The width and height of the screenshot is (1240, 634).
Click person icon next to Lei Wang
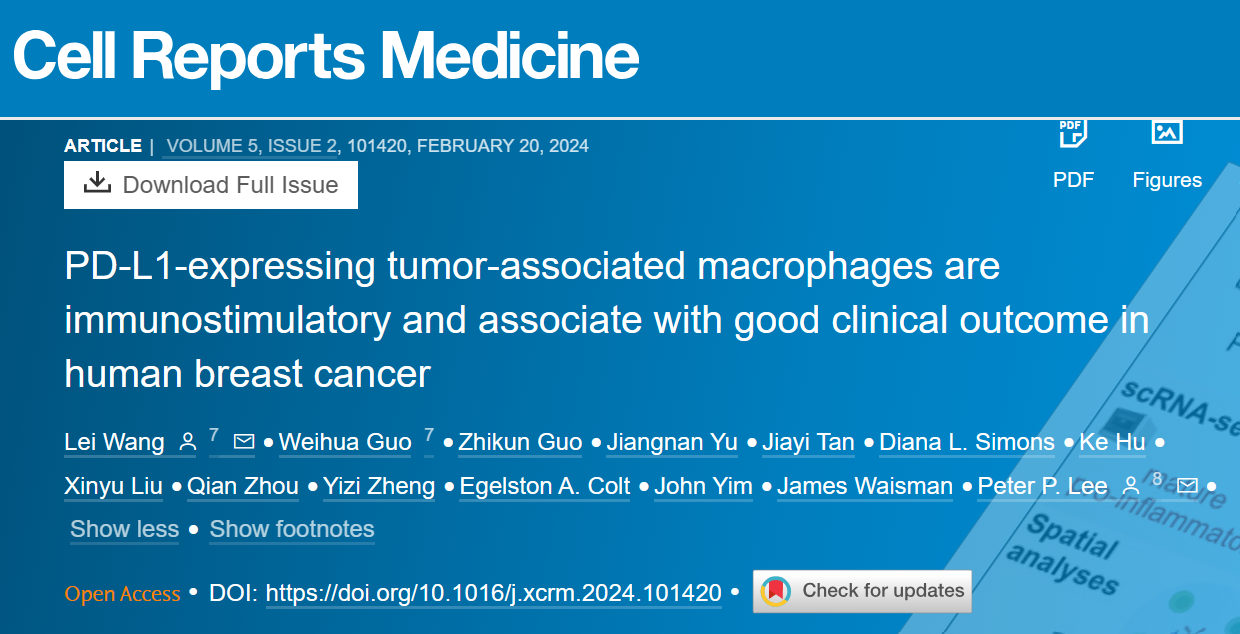(x=187, y=441)
